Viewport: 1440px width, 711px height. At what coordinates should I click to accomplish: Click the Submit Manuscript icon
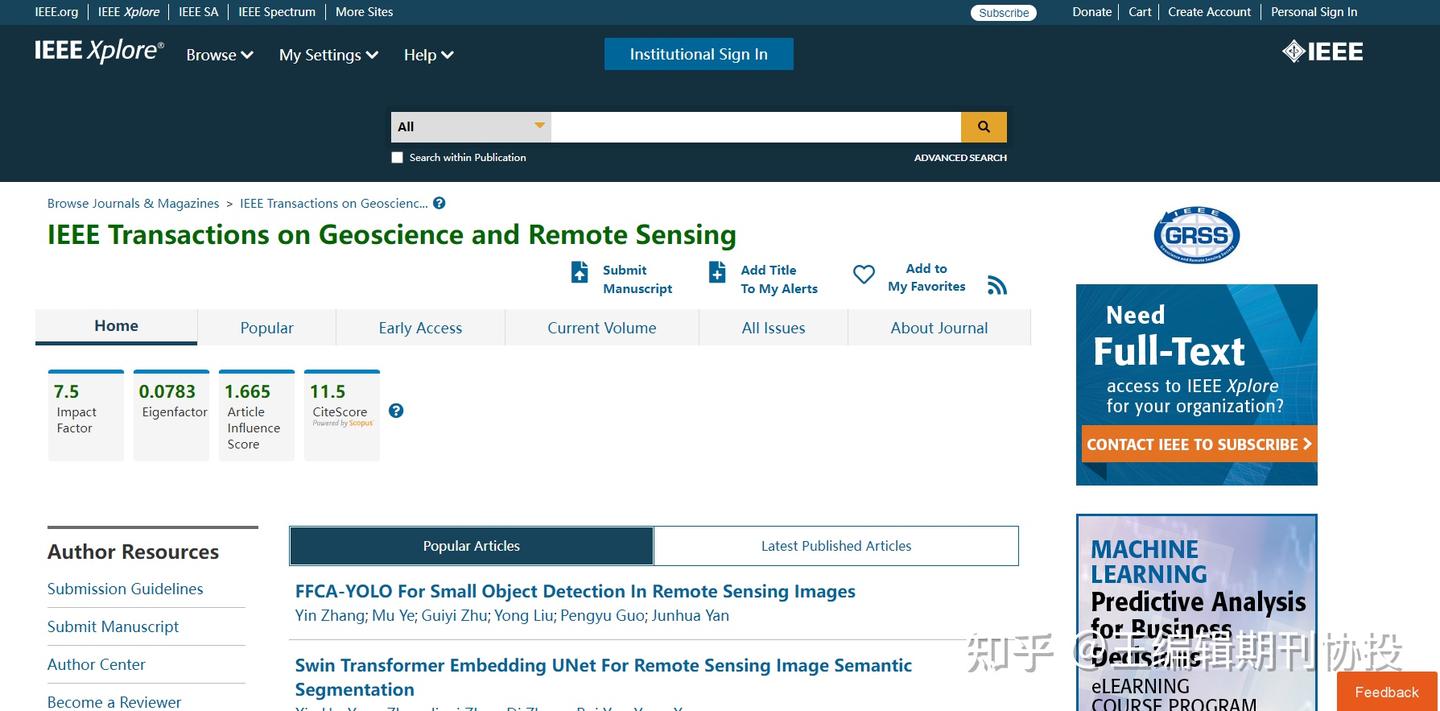point(580,272)
